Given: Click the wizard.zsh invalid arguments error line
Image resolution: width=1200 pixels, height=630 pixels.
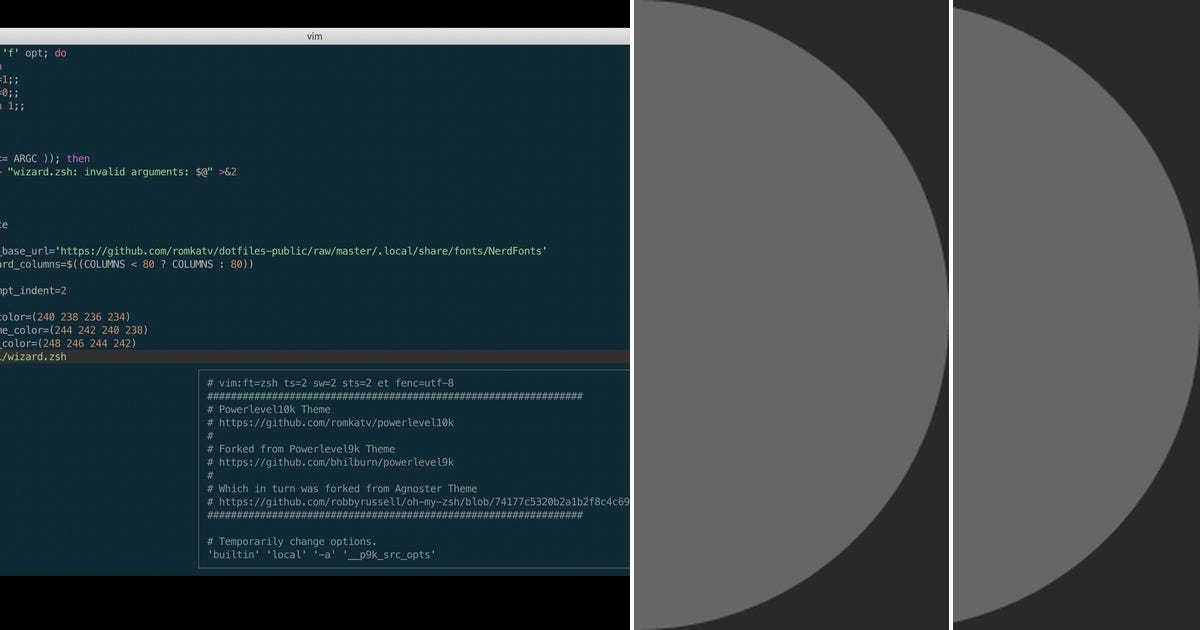Looking at the screenshot, I should click(x=120, y=171).
